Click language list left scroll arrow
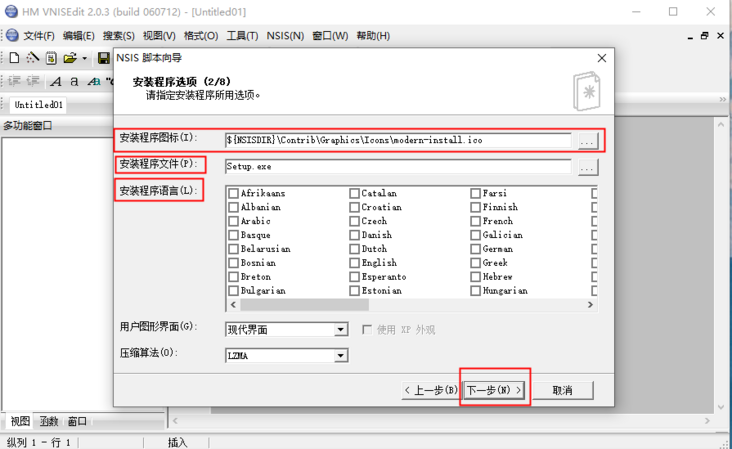Viewport: 732px width, 449px height. (233, 305)
